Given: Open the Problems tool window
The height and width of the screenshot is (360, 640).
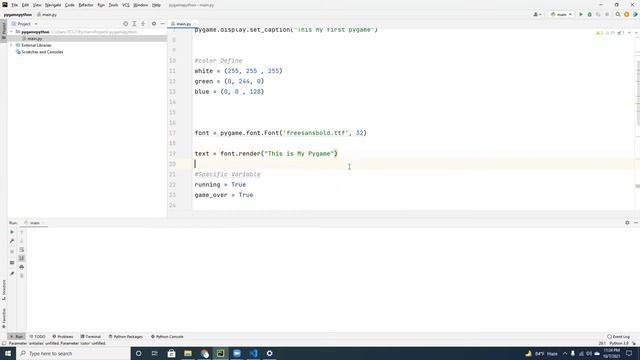Looking at the screenshot, I should pos(63,337).
